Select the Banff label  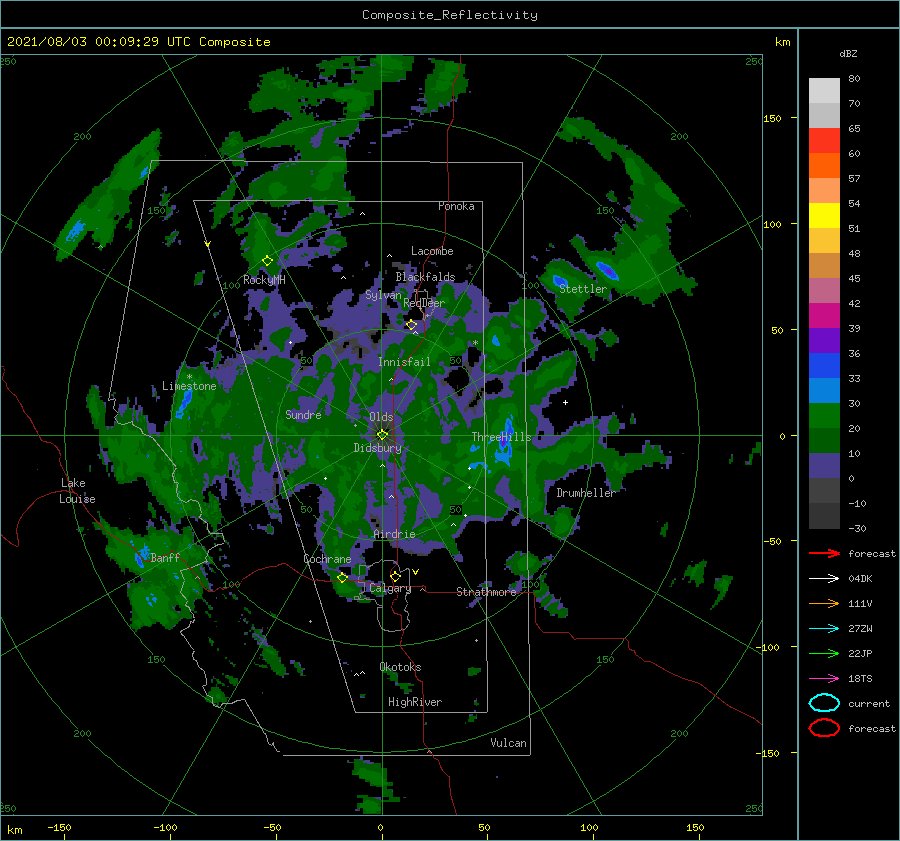pos(165,557)
